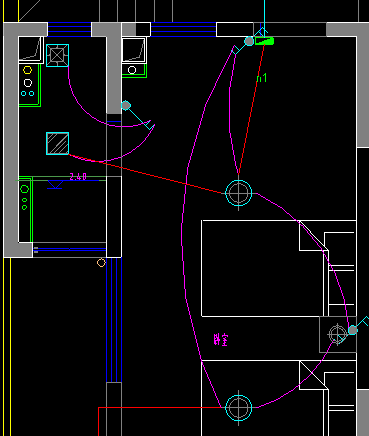The height and width of the screenshot is (436, 369).
Task: Click the red wire near the n1 label
Action: point(252,109)
